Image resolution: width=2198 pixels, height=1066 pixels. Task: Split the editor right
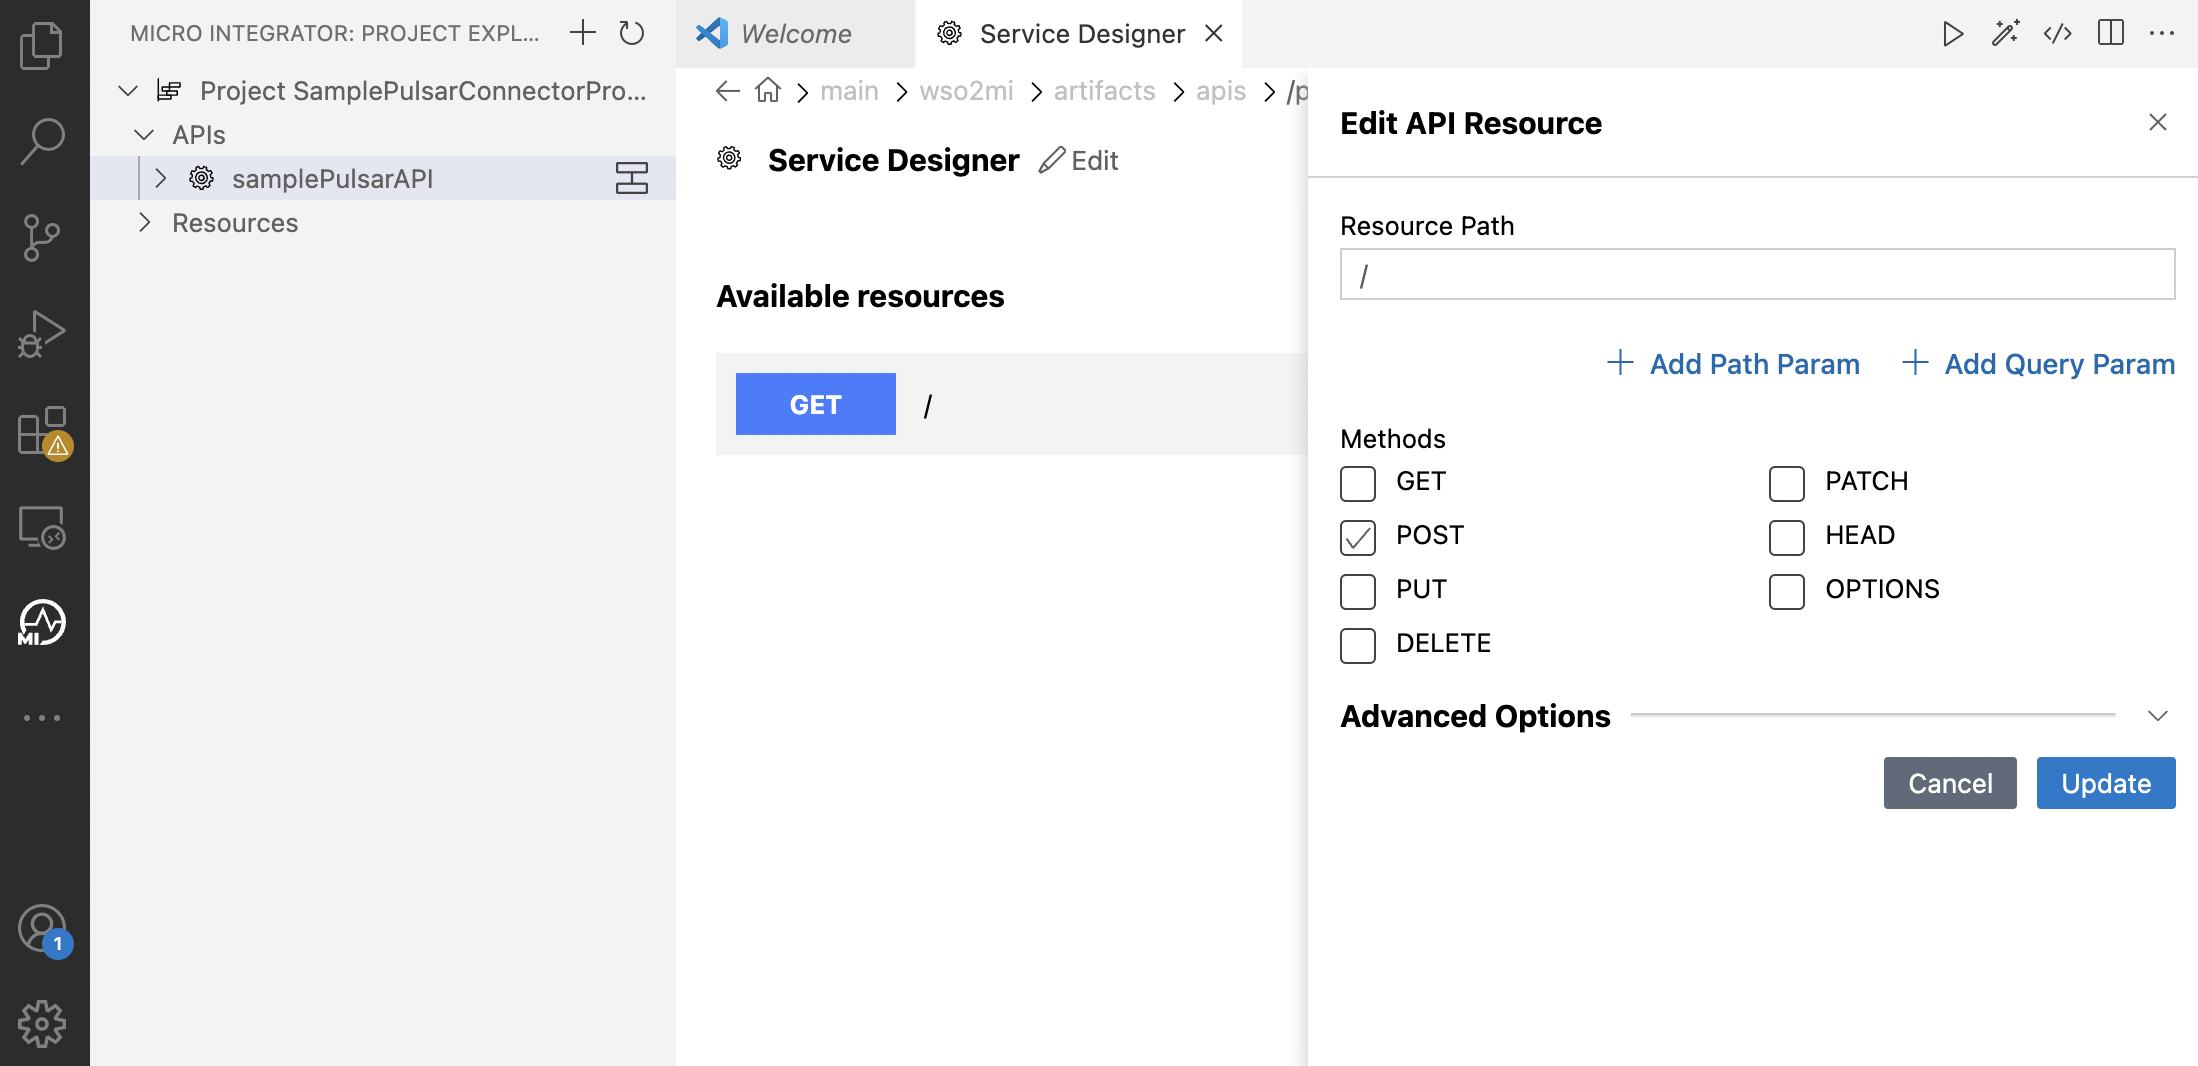(x=2111, y=33)
